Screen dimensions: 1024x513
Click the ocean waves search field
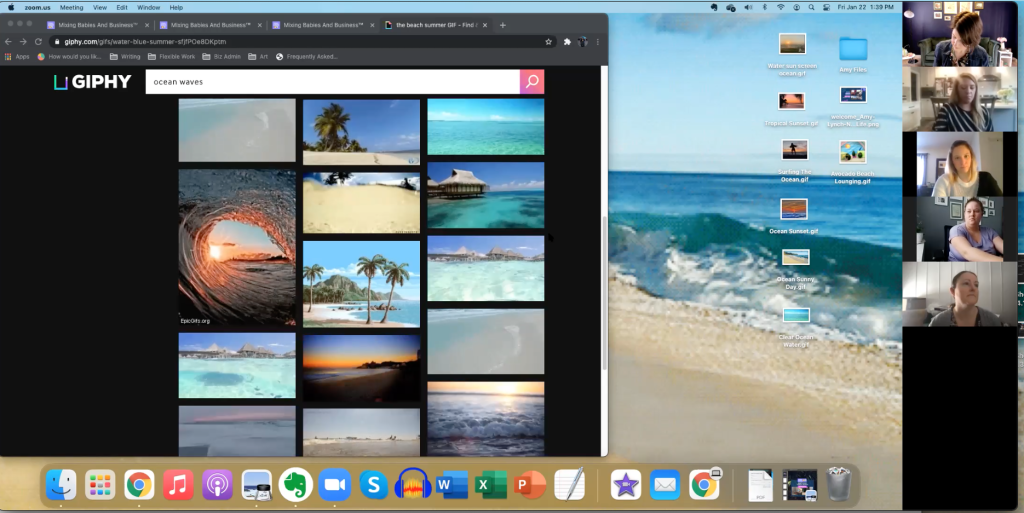coord(330,82)
